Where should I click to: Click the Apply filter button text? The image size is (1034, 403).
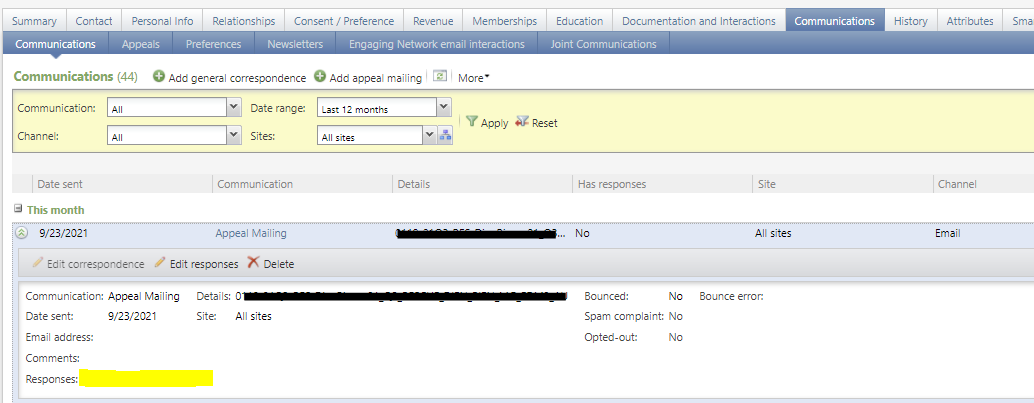[x=494, y=123]
